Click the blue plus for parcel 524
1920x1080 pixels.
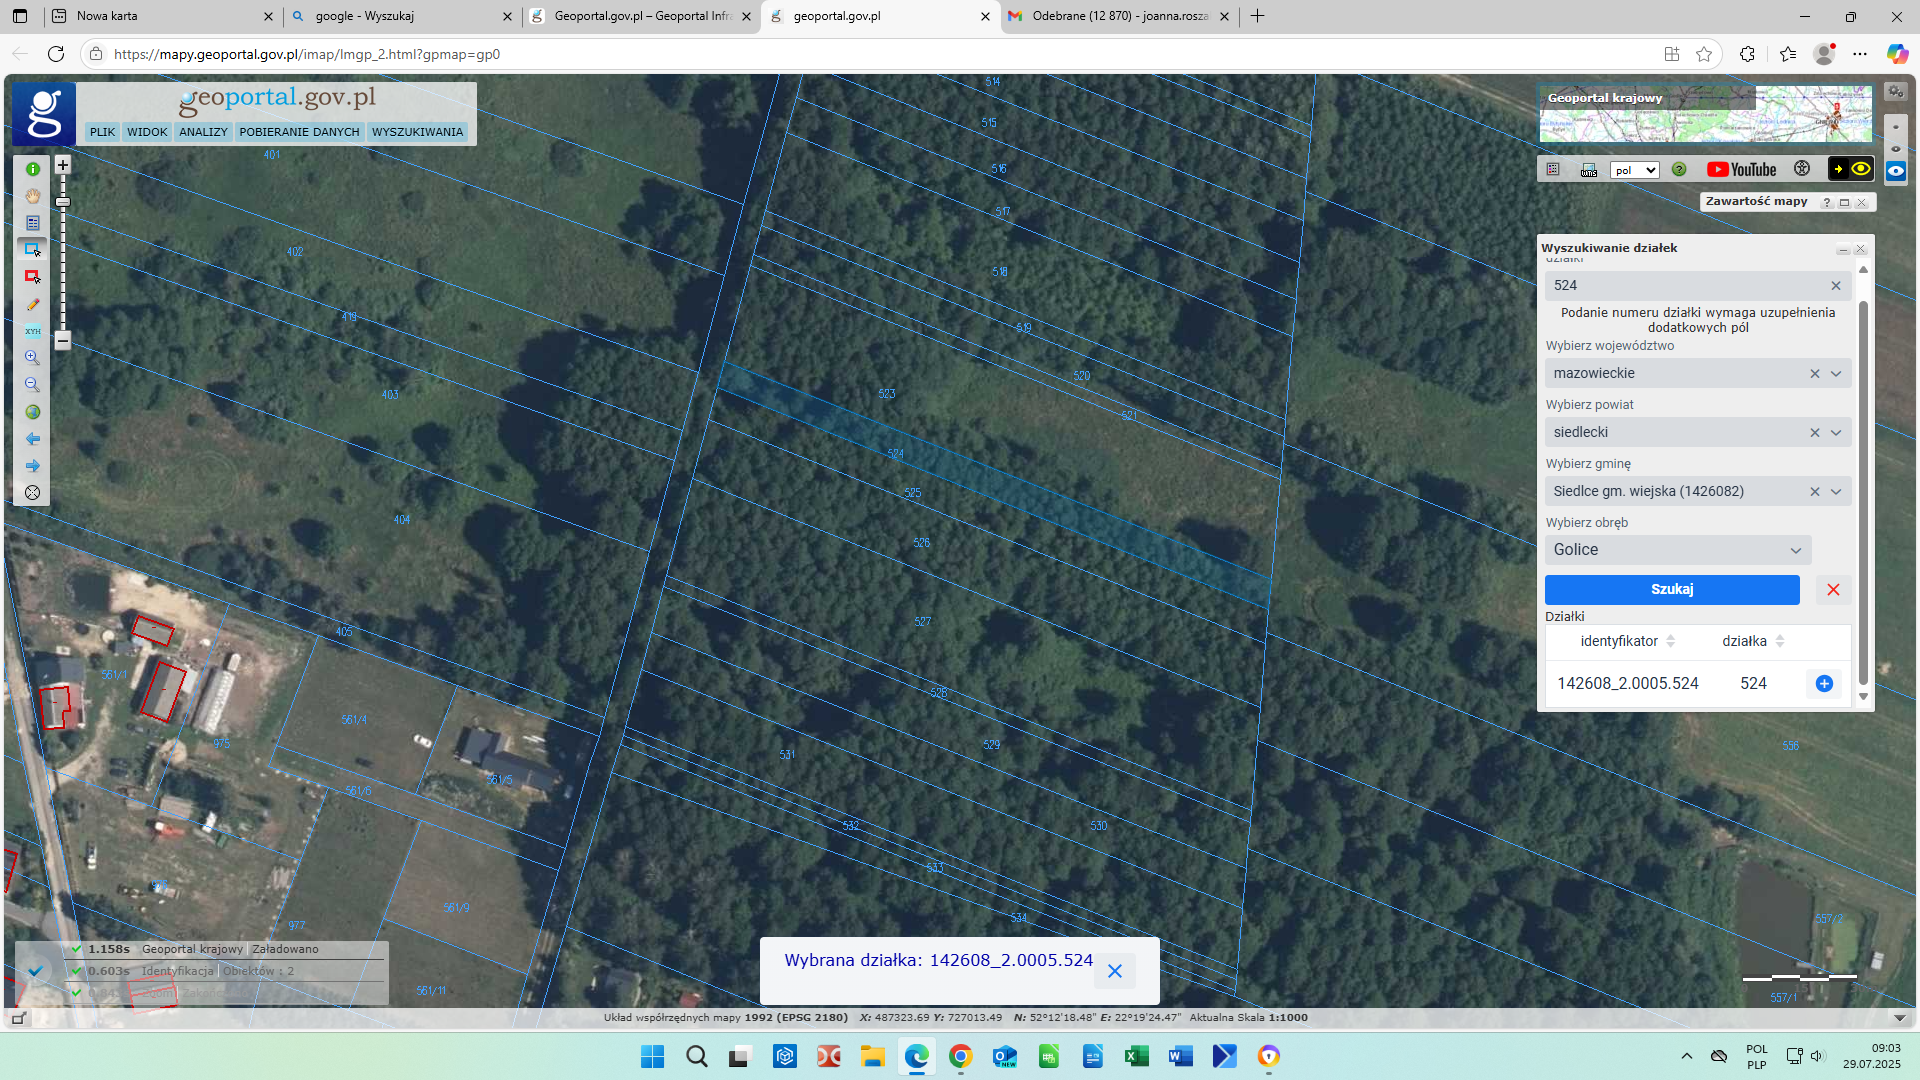pyautogui.click(x=1824, y=683)
